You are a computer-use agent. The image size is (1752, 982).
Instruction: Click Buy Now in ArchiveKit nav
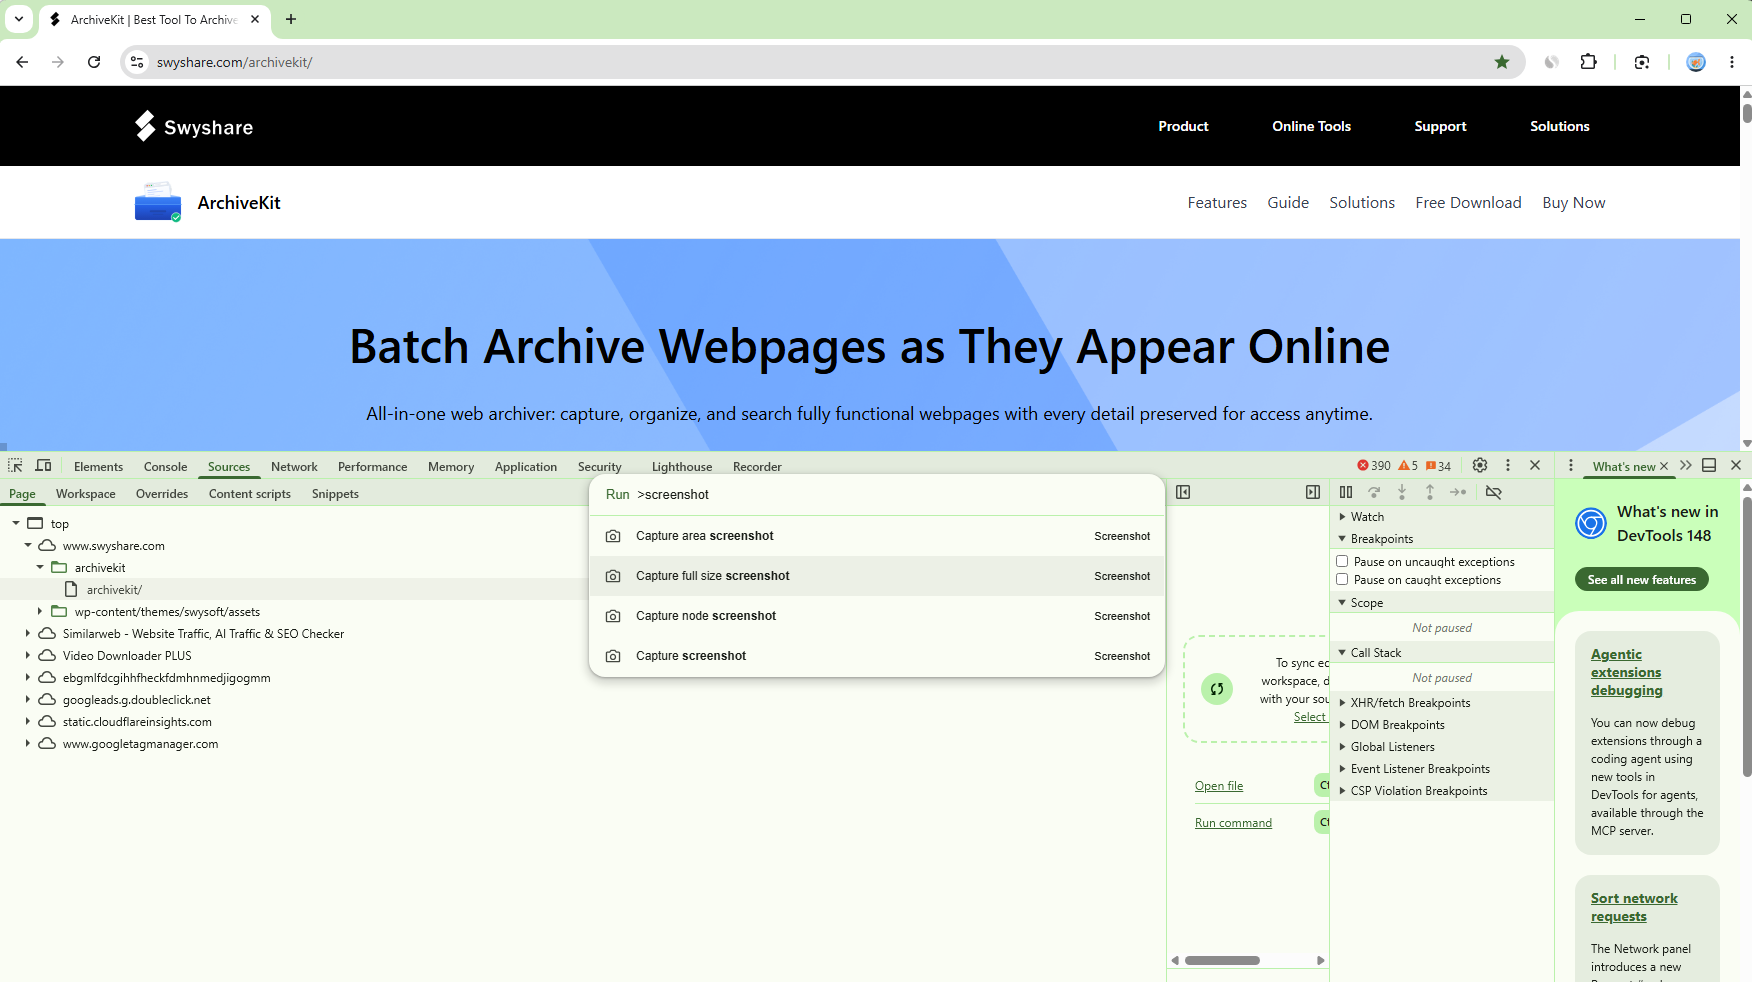click(x=1573, y=202)
